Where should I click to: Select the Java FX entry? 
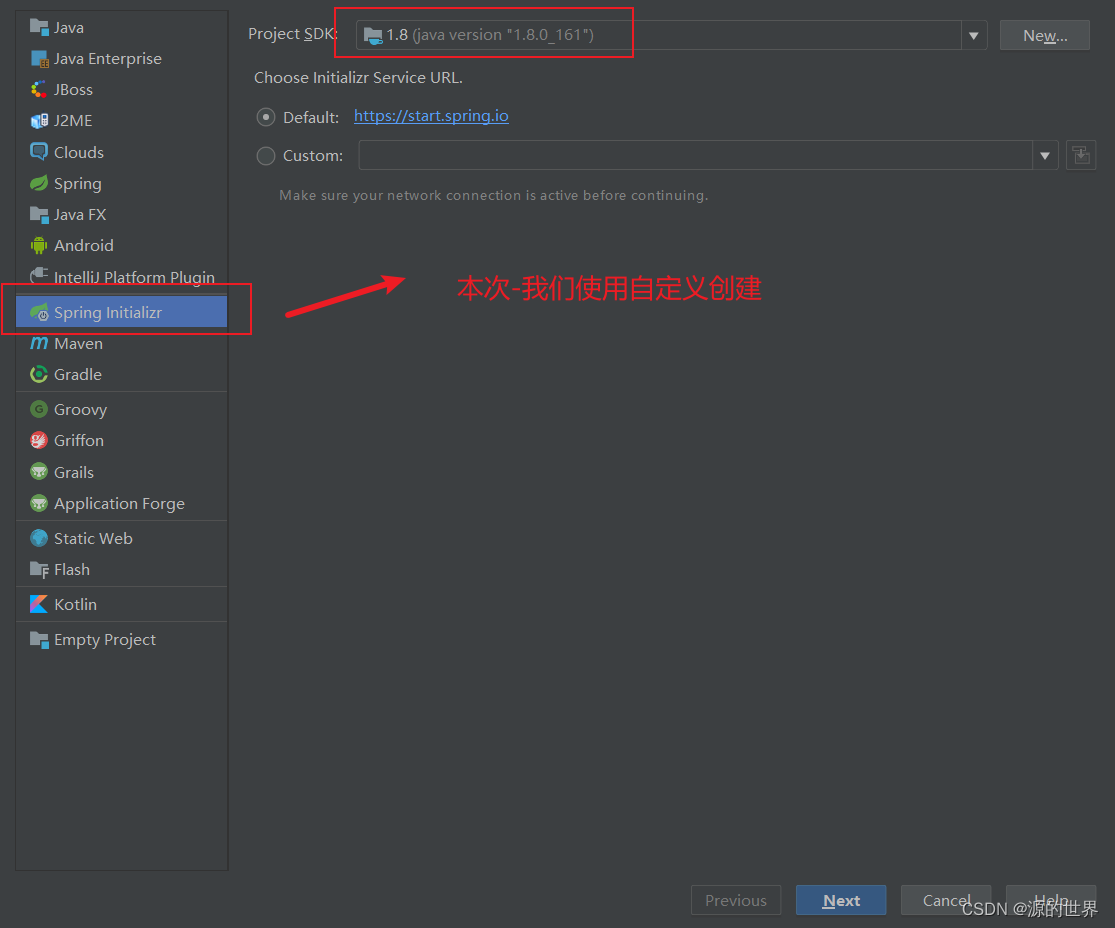click(122, 214)
